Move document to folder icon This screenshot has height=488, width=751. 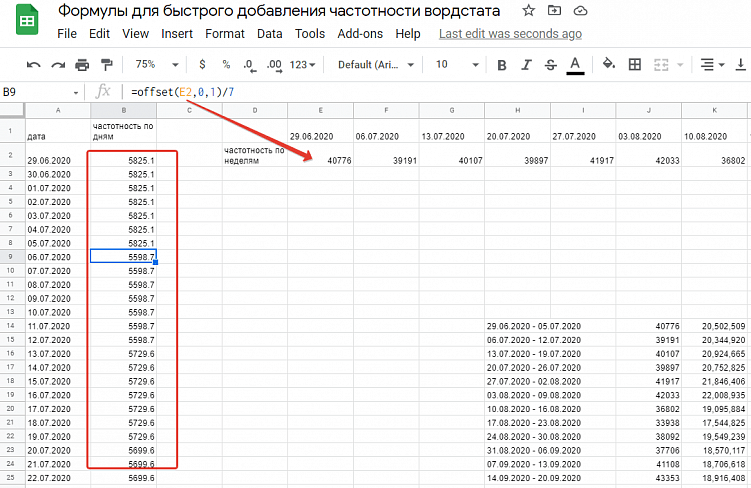[554, 11]
